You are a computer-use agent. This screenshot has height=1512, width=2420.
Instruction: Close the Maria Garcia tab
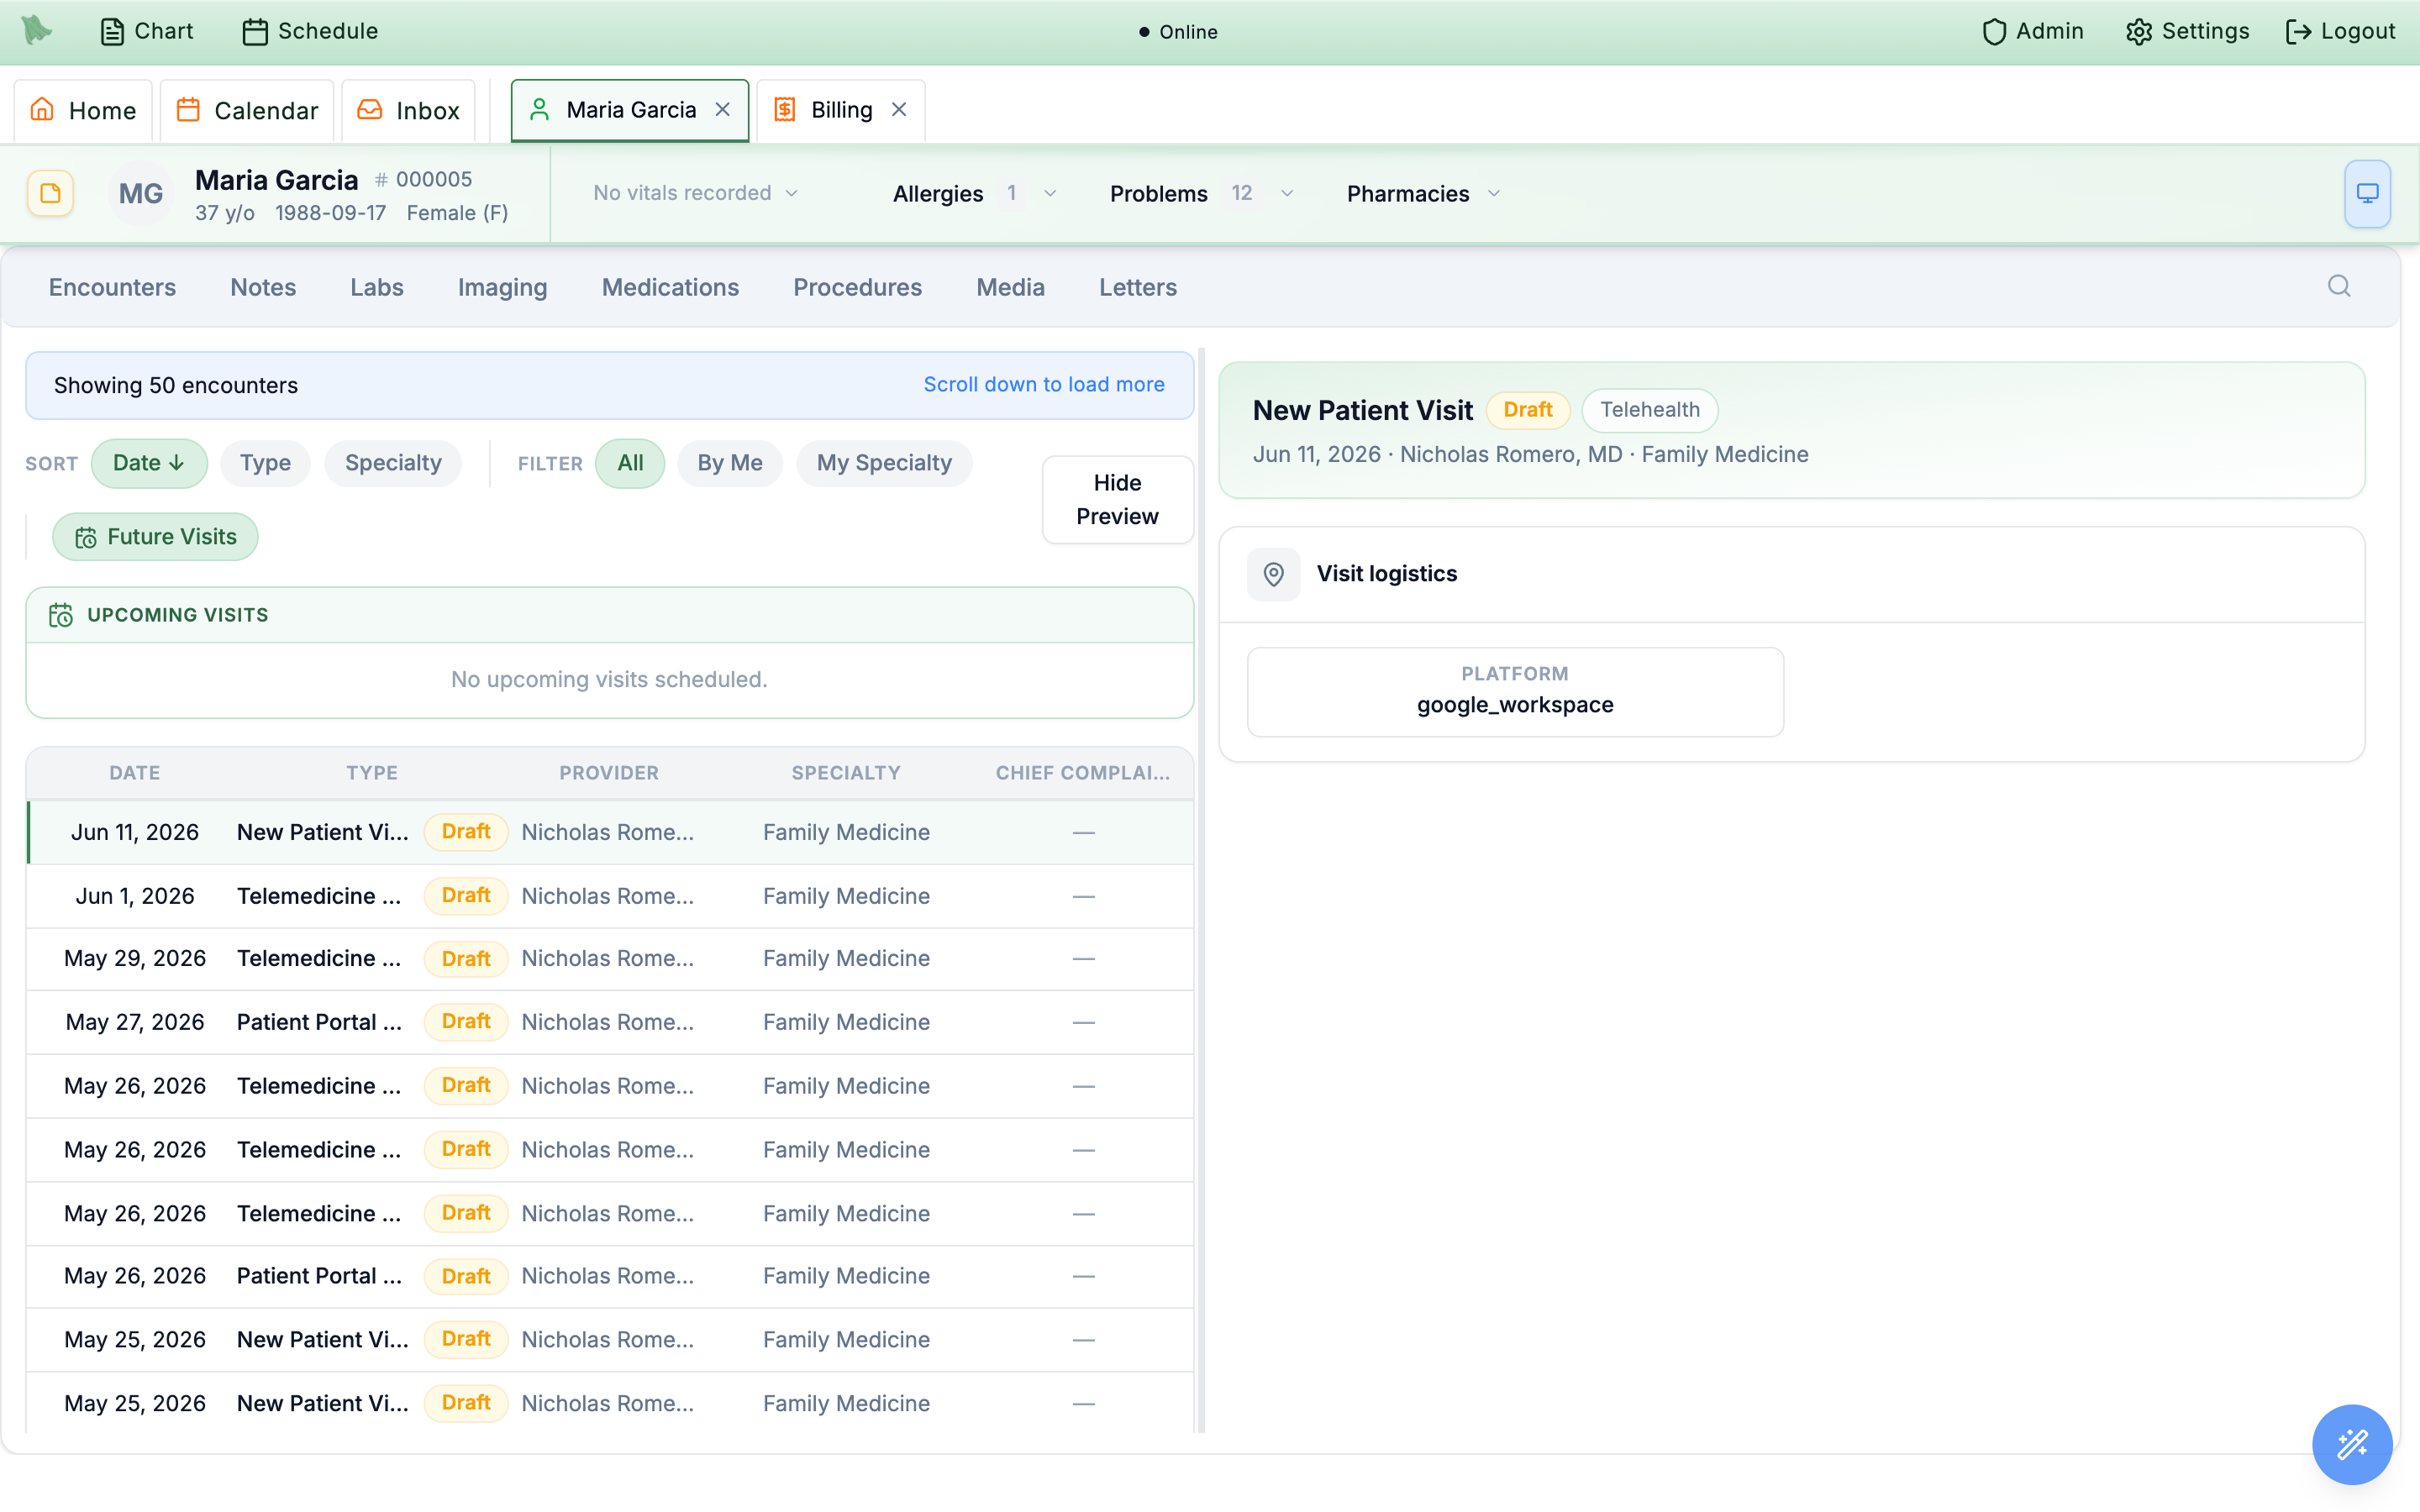coord(723,109)
